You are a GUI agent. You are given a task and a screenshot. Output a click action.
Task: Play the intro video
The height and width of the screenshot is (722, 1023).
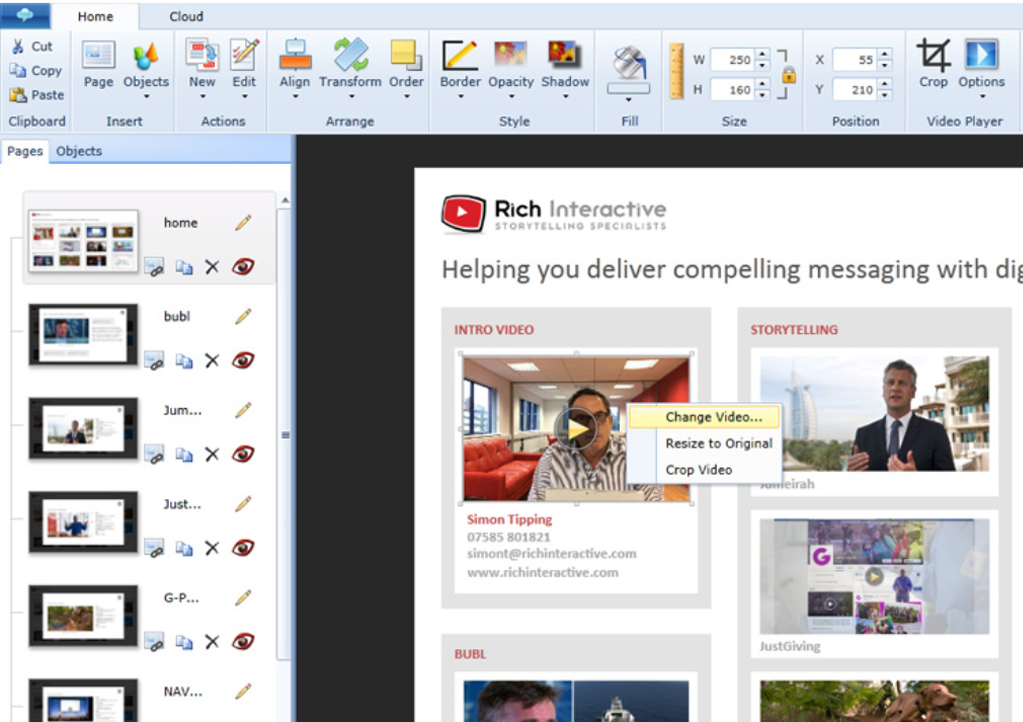(x=576, y=429)
